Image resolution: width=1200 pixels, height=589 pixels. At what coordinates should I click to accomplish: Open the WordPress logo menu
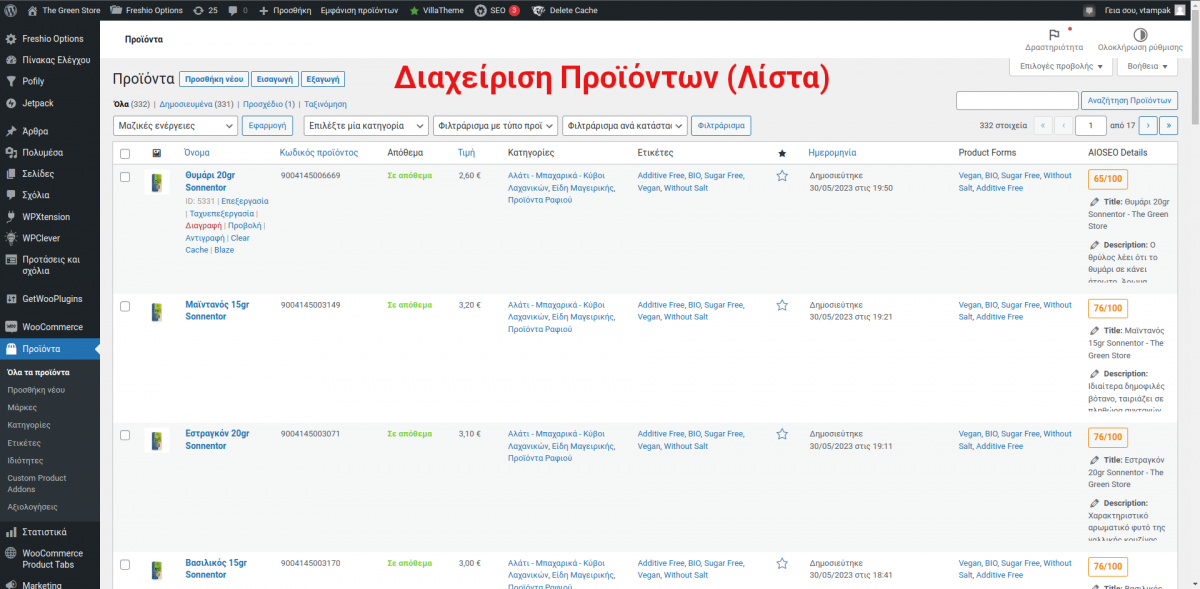click(x=10, y=10)
